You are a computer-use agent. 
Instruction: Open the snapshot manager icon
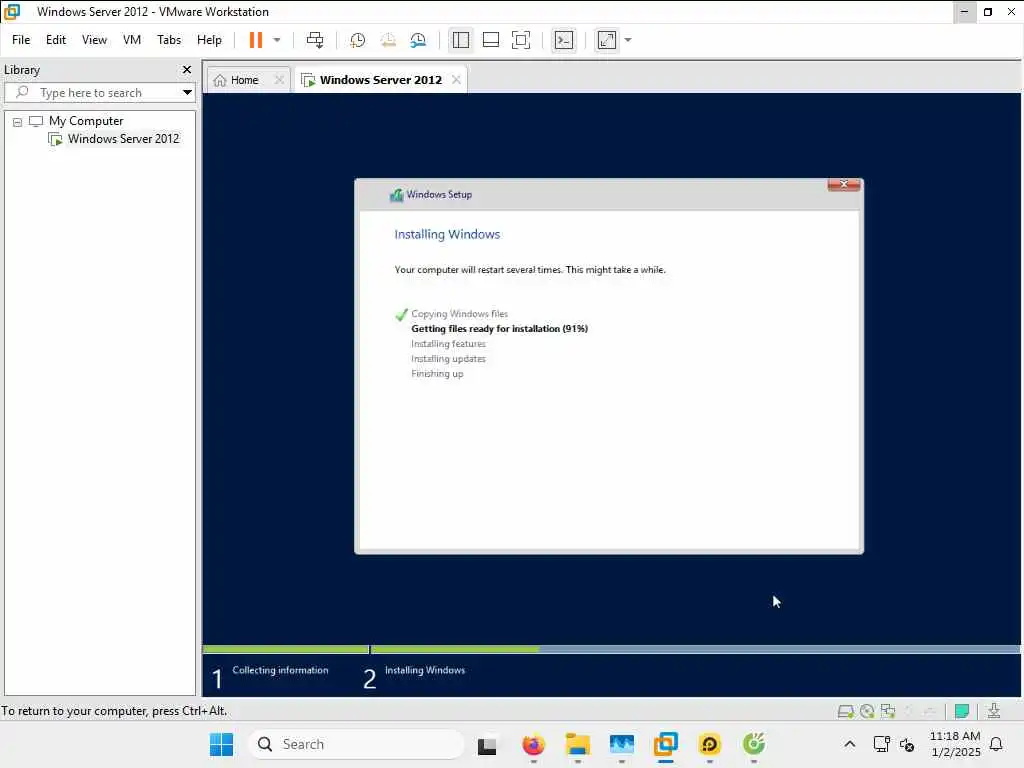pyautogui.click(x=418, y=40)
